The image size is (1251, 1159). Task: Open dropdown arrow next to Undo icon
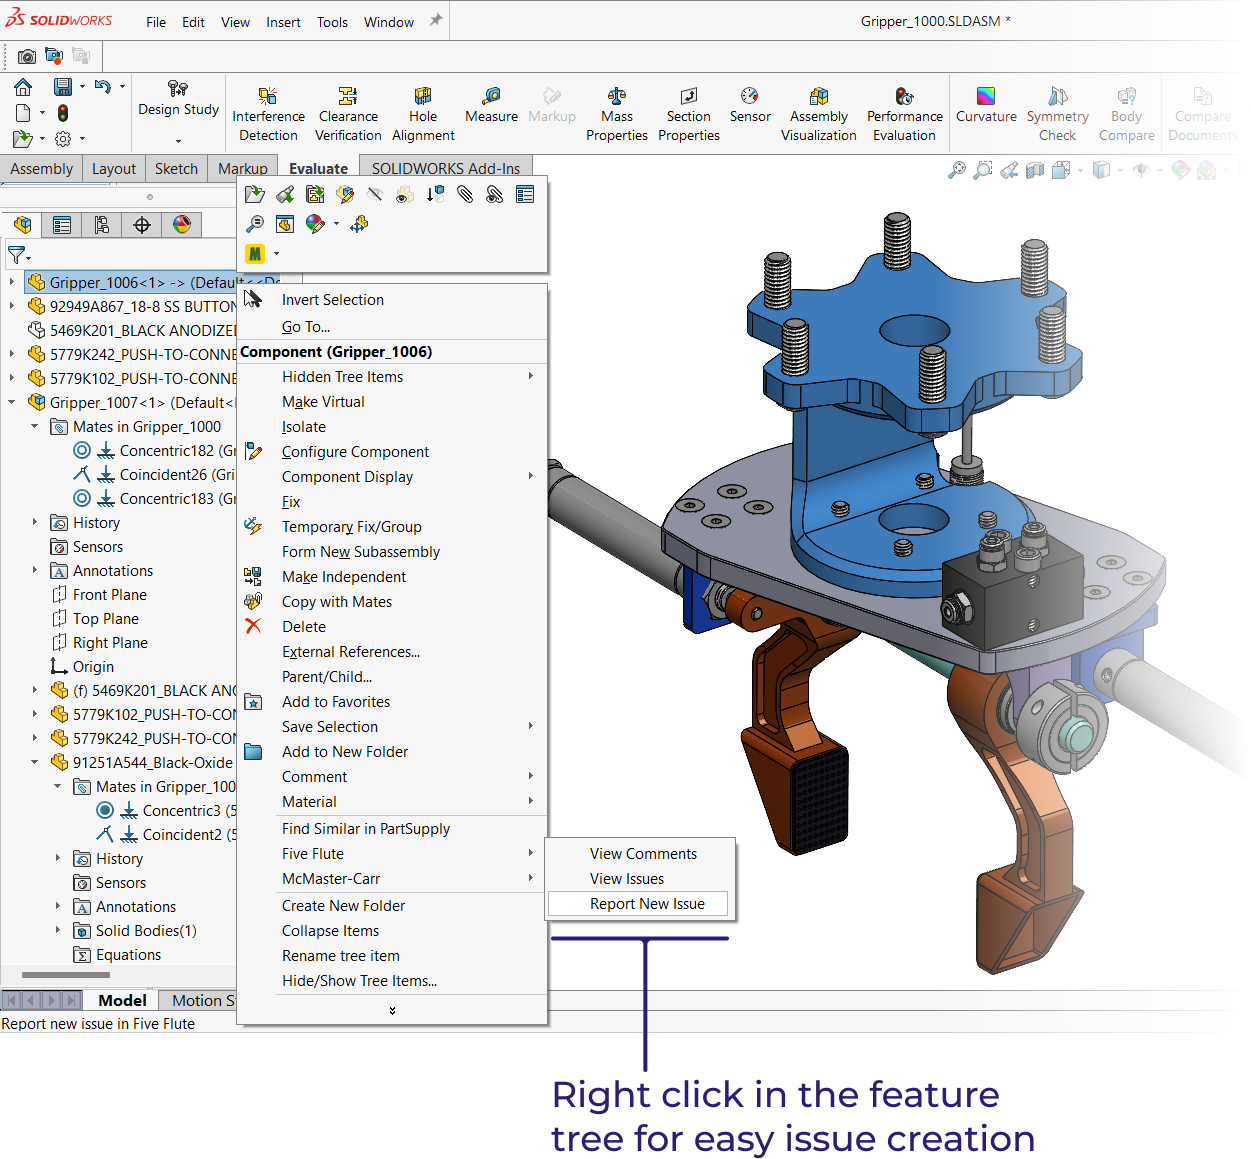point(122,87)
